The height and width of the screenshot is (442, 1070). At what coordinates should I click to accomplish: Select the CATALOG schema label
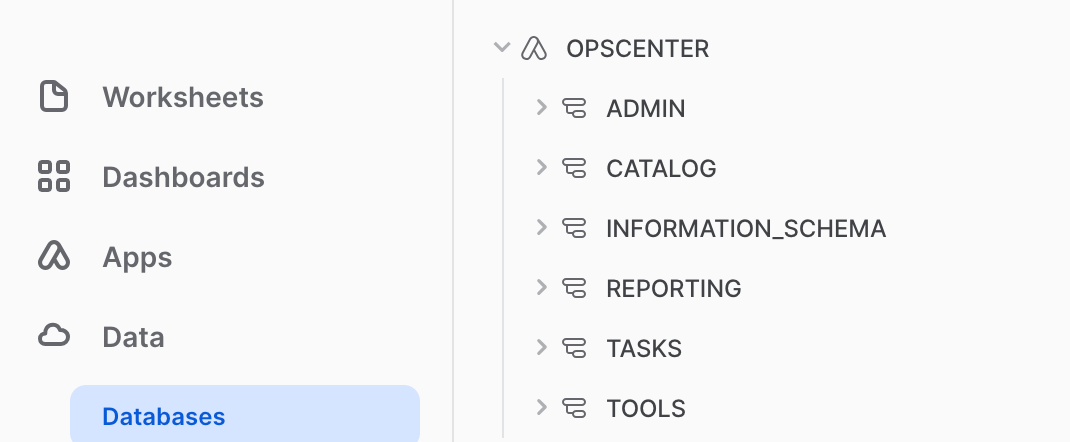661,168
